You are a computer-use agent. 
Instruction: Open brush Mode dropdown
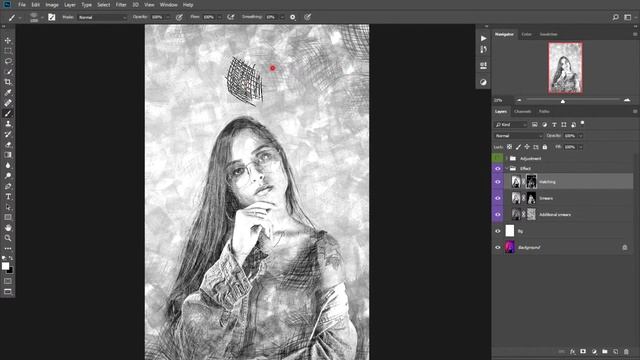click(x=102, y=17)
